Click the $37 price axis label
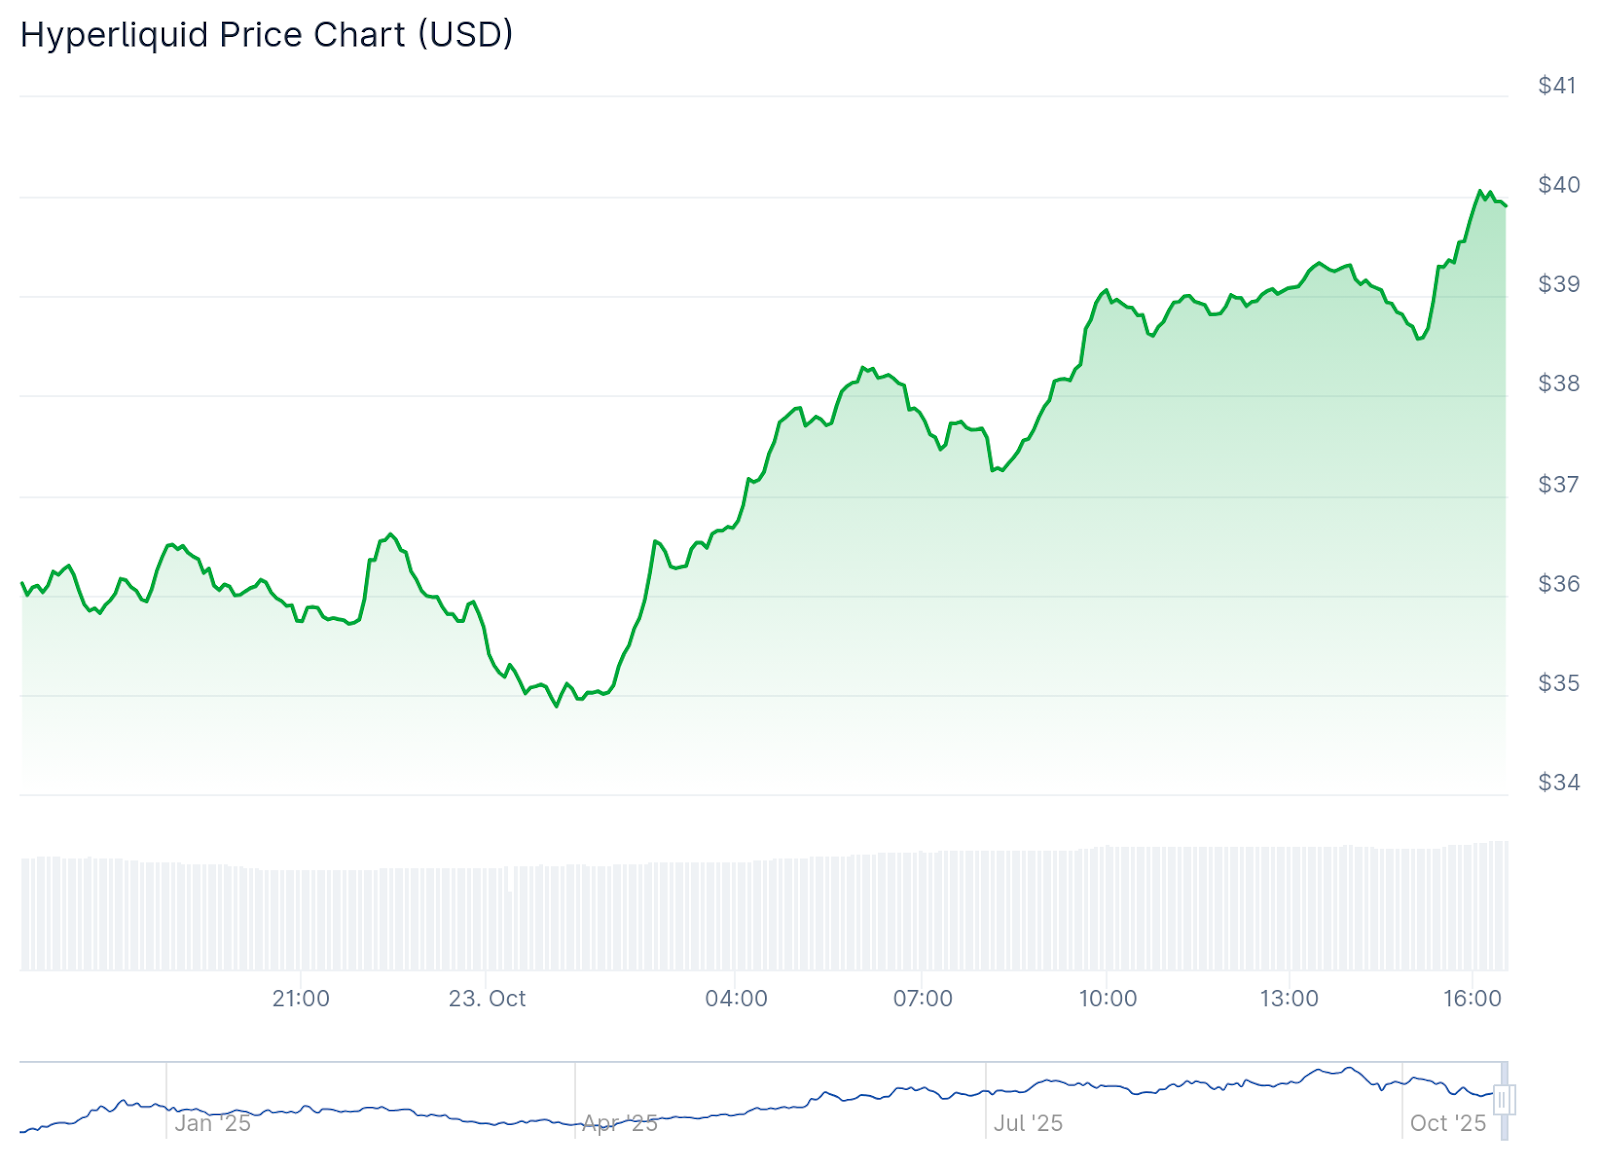The image size is (1600, 1168). (1558, 484)
